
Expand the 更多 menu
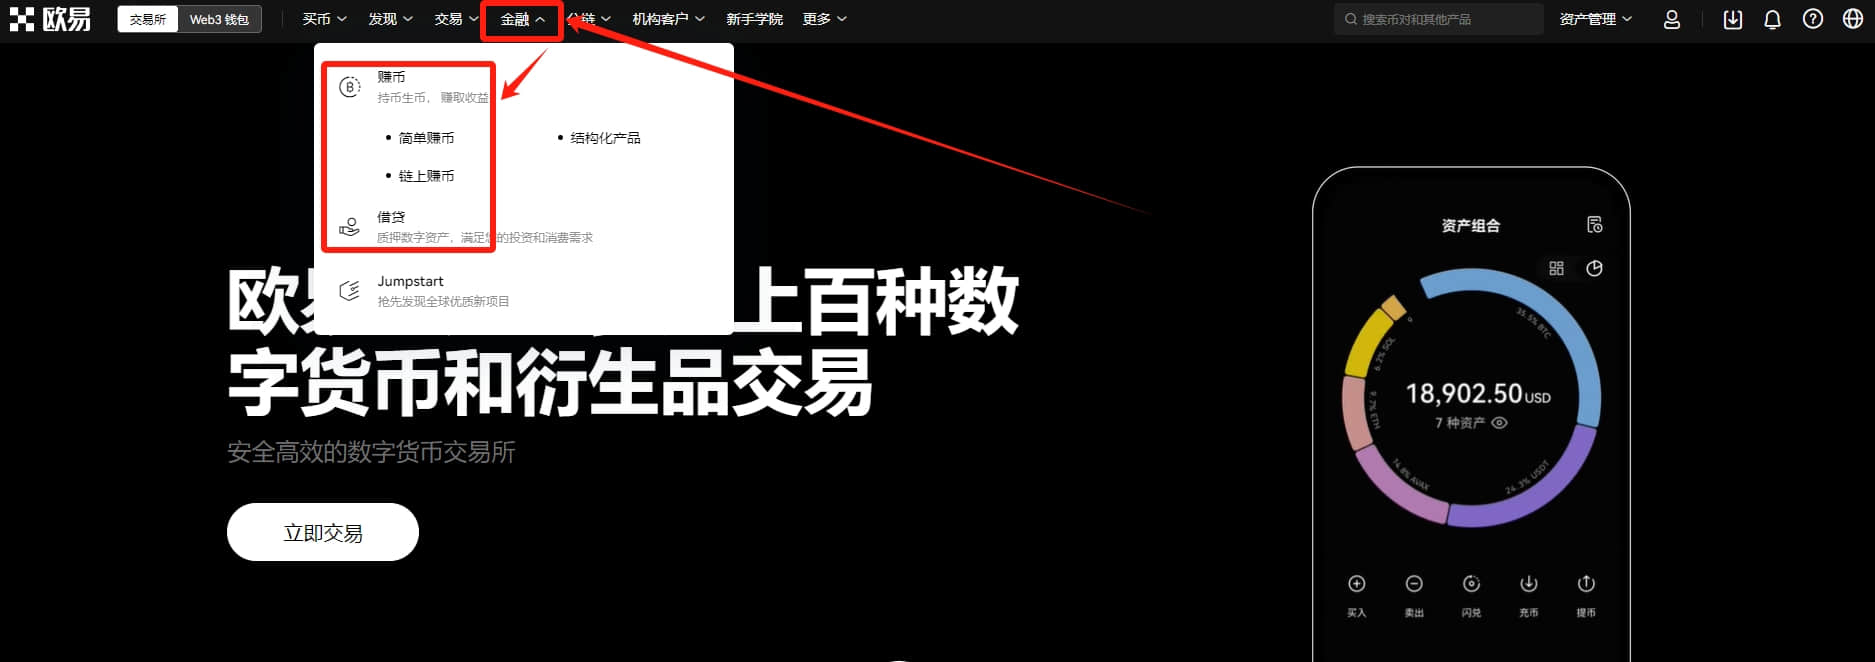pos(825,19)
